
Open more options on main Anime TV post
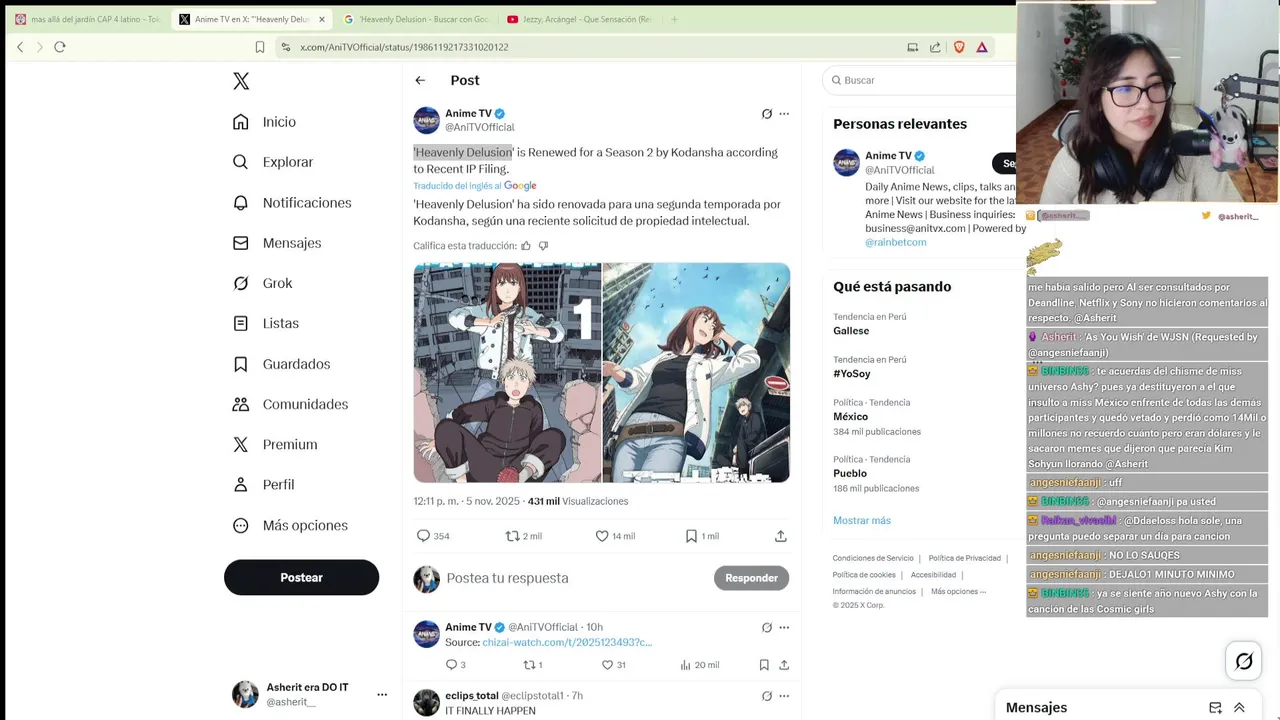click(784, 114)
